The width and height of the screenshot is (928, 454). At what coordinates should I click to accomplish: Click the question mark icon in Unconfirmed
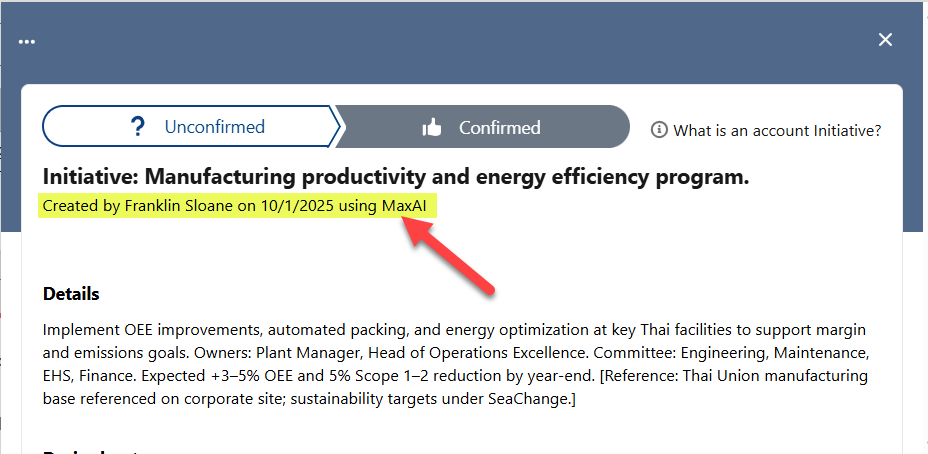[139, 127]
